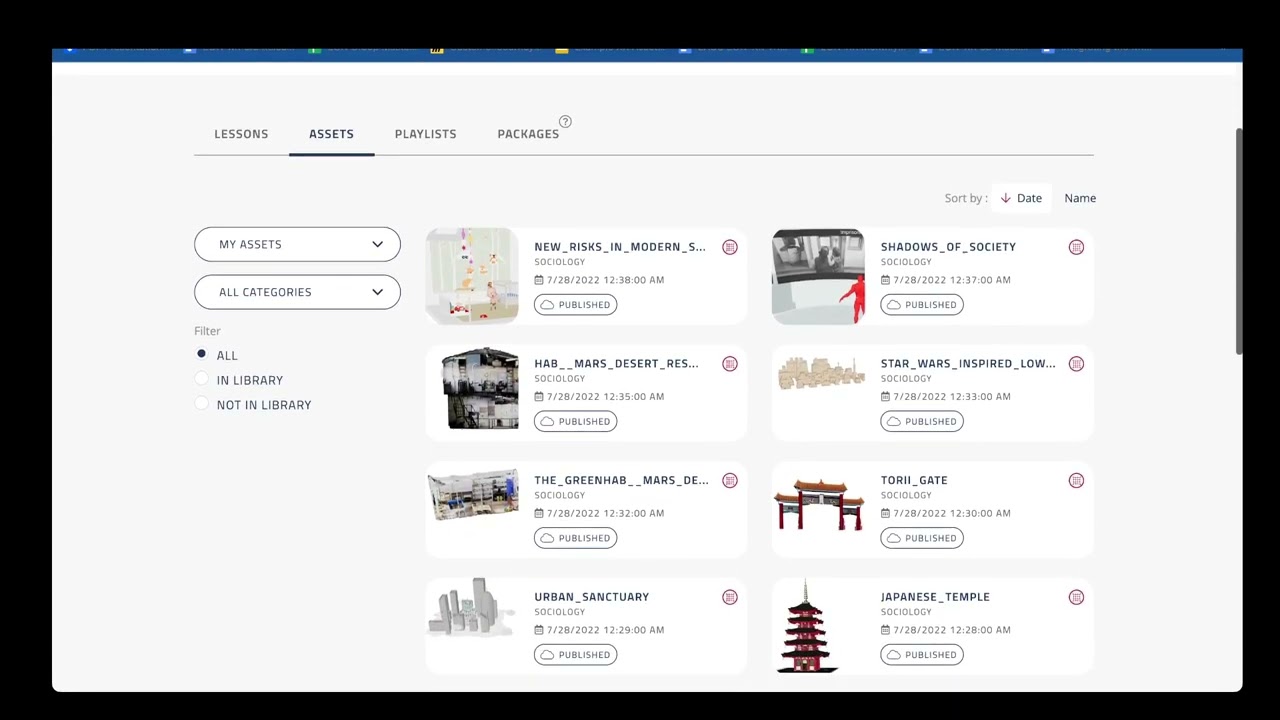
Task: Click the STAR_WARS_INSPIRED_LOW title text
Action: (x=968, y=364)
